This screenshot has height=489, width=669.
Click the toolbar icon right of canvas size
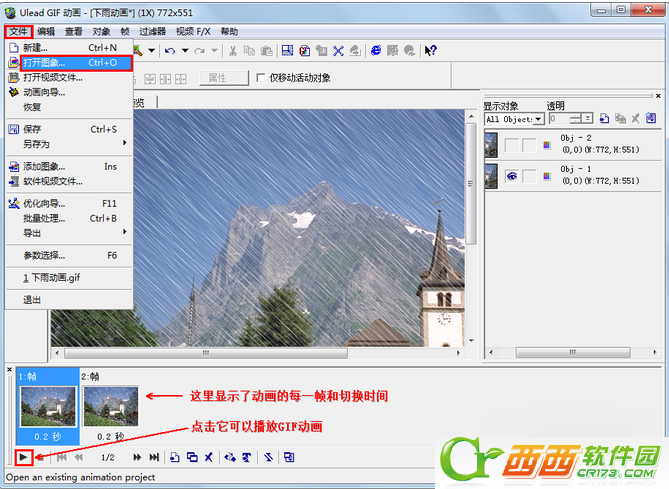pos(305,51)
